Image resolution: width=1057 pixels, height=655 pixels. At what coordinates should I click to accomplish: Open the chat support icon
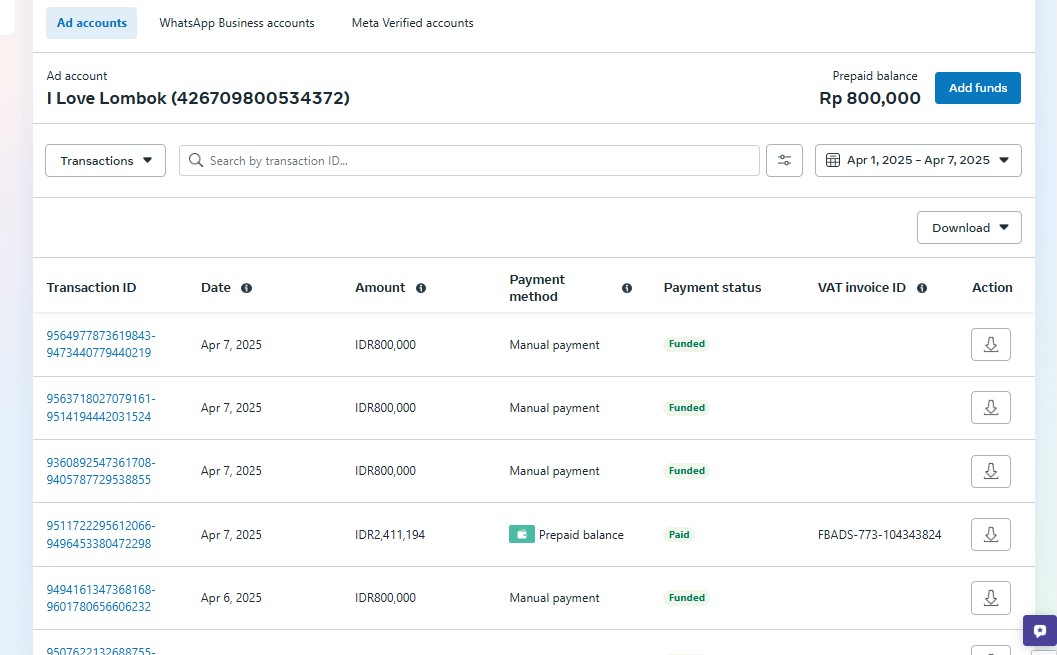pyautogui.click(x=1039, y=631)
